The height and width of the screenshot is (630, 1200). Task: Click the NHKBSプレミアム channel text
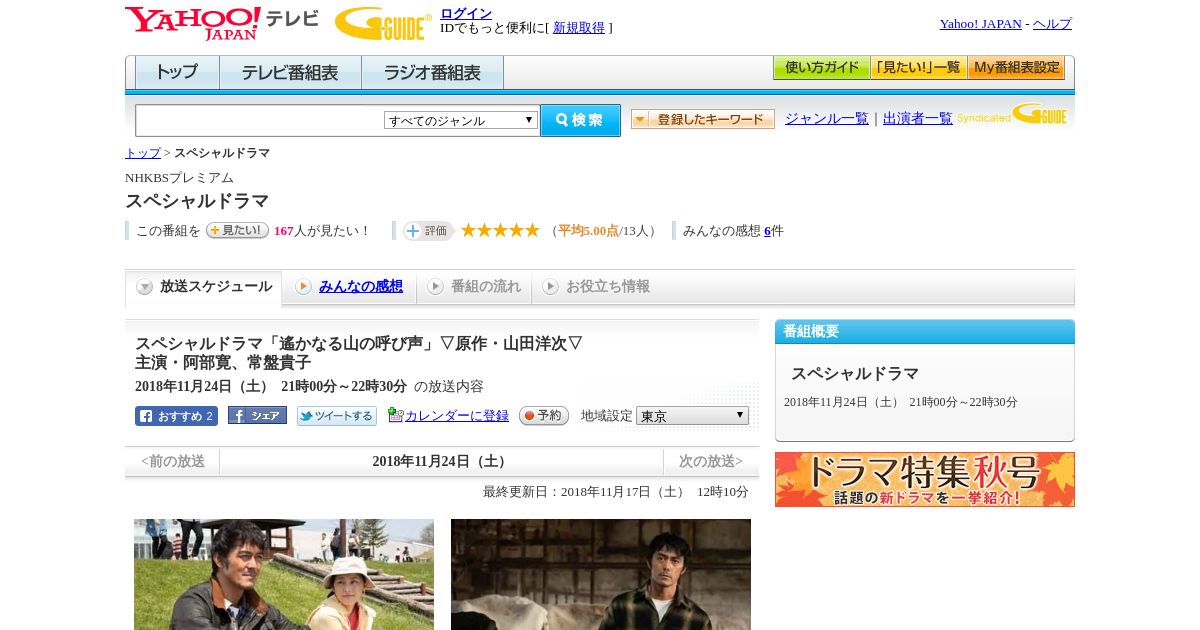pyautogui.click(x=179, y=178)
